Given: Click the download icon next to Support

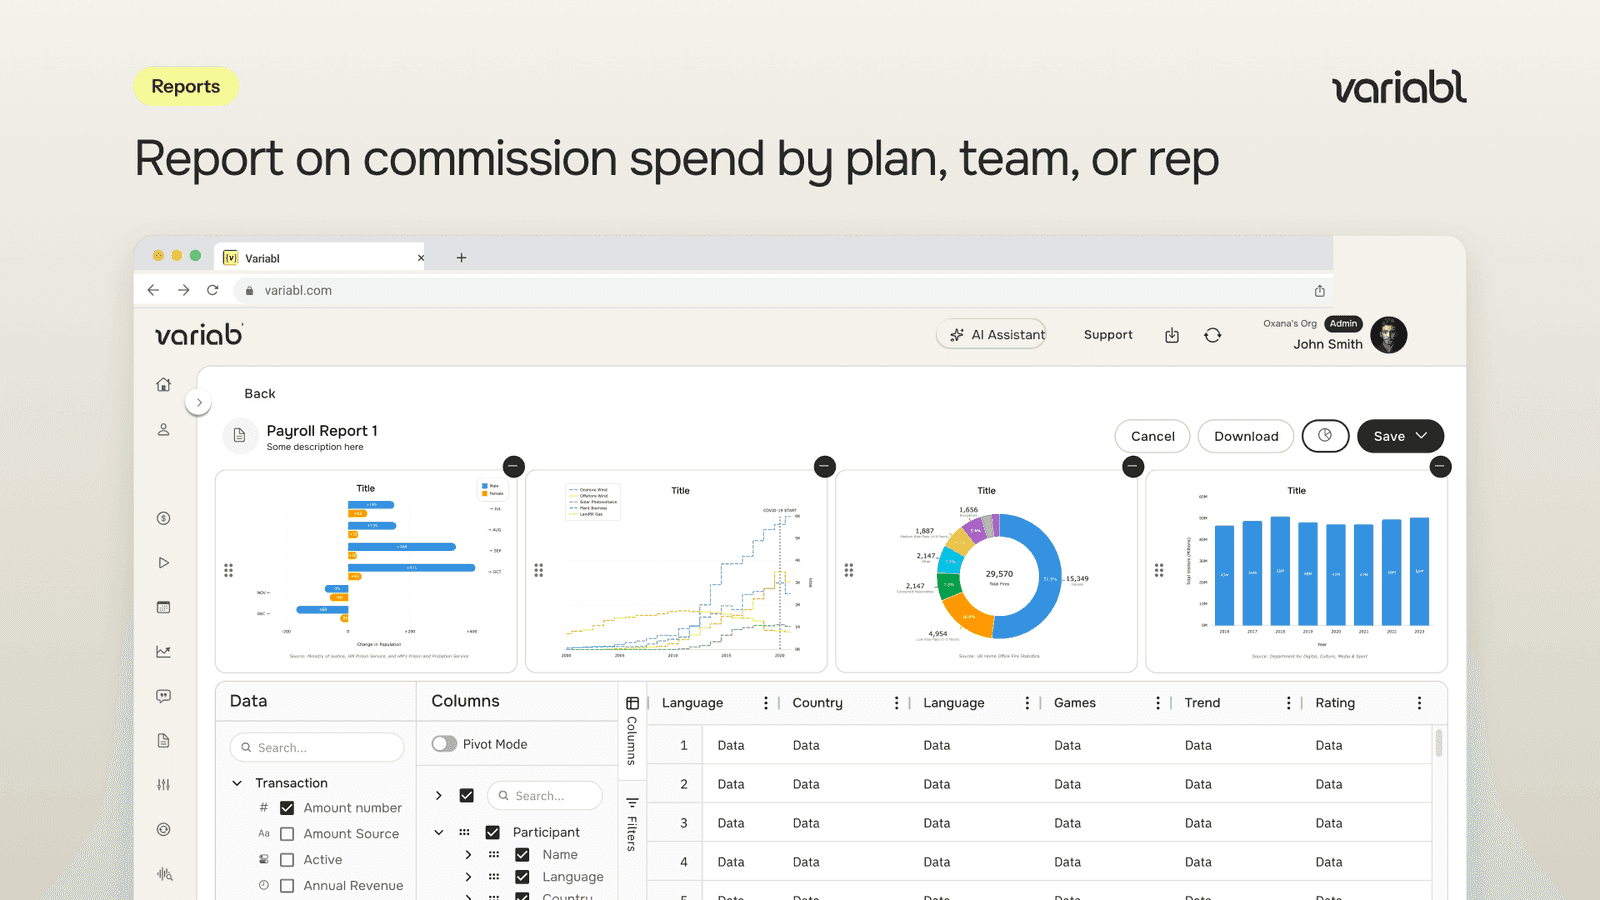Looking at the screenshot, I should [x=1172, y=335].
